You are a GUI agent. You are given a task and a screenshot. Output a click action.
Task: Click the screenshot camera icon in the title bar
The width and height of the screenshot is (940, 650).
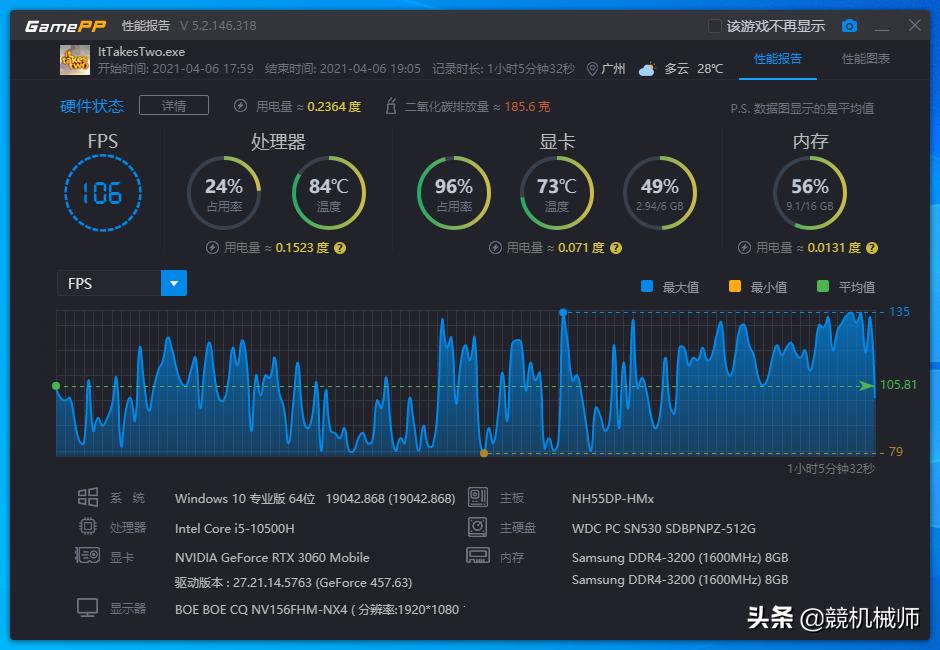[850, 26]
